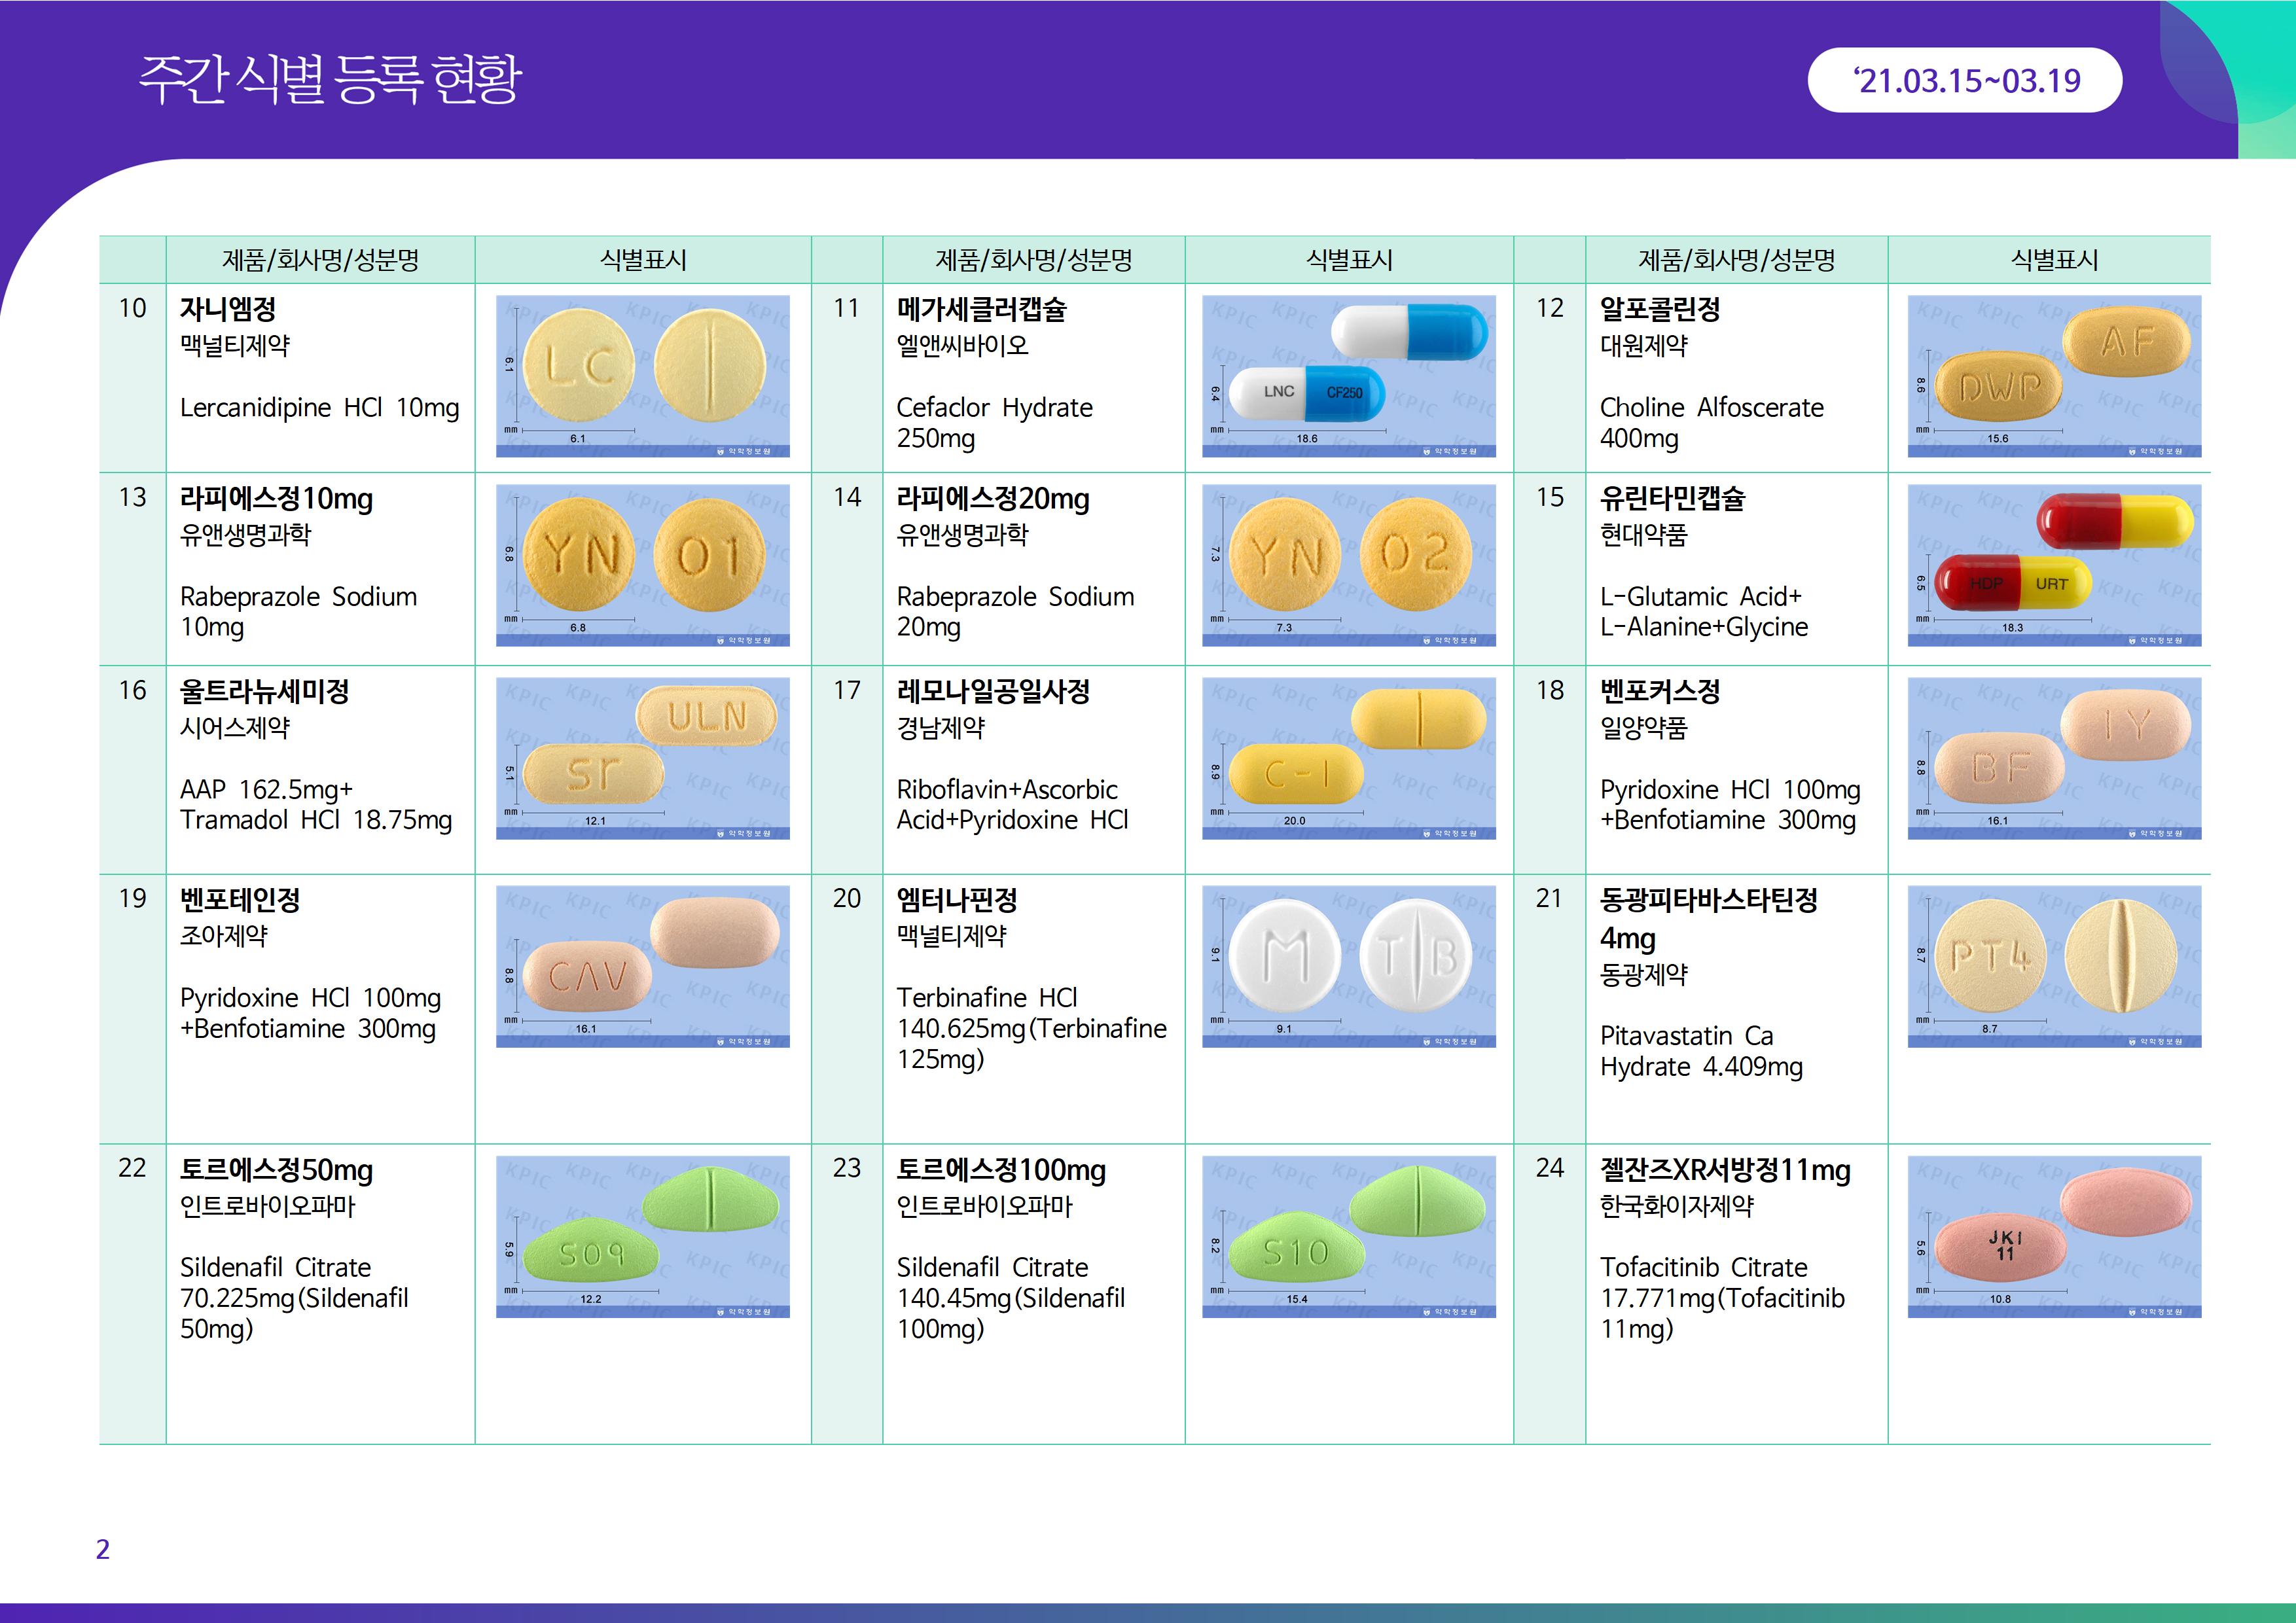
Task: Click the LC pill image for 자니엠정
Action: point(642,376)
